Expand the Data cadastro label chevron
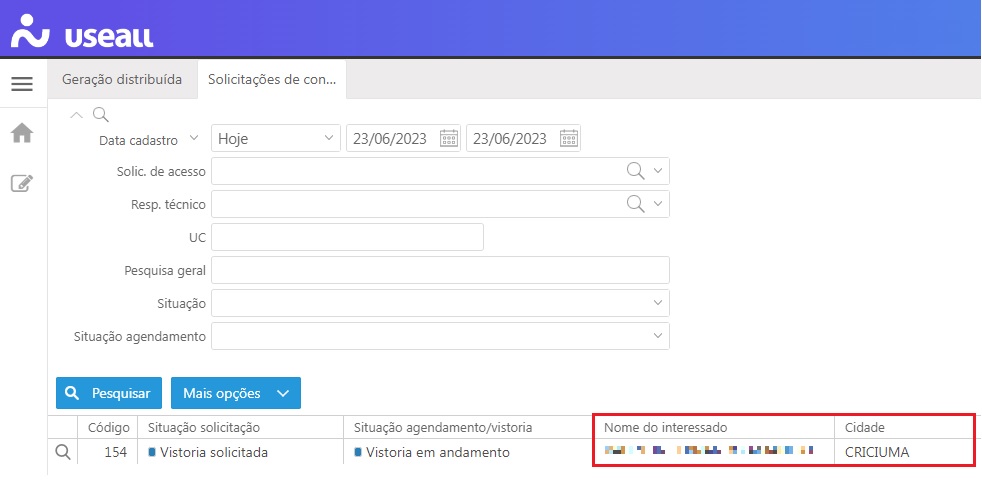The width and height of the screenshot is (982, 489). (x=194, y=138)
